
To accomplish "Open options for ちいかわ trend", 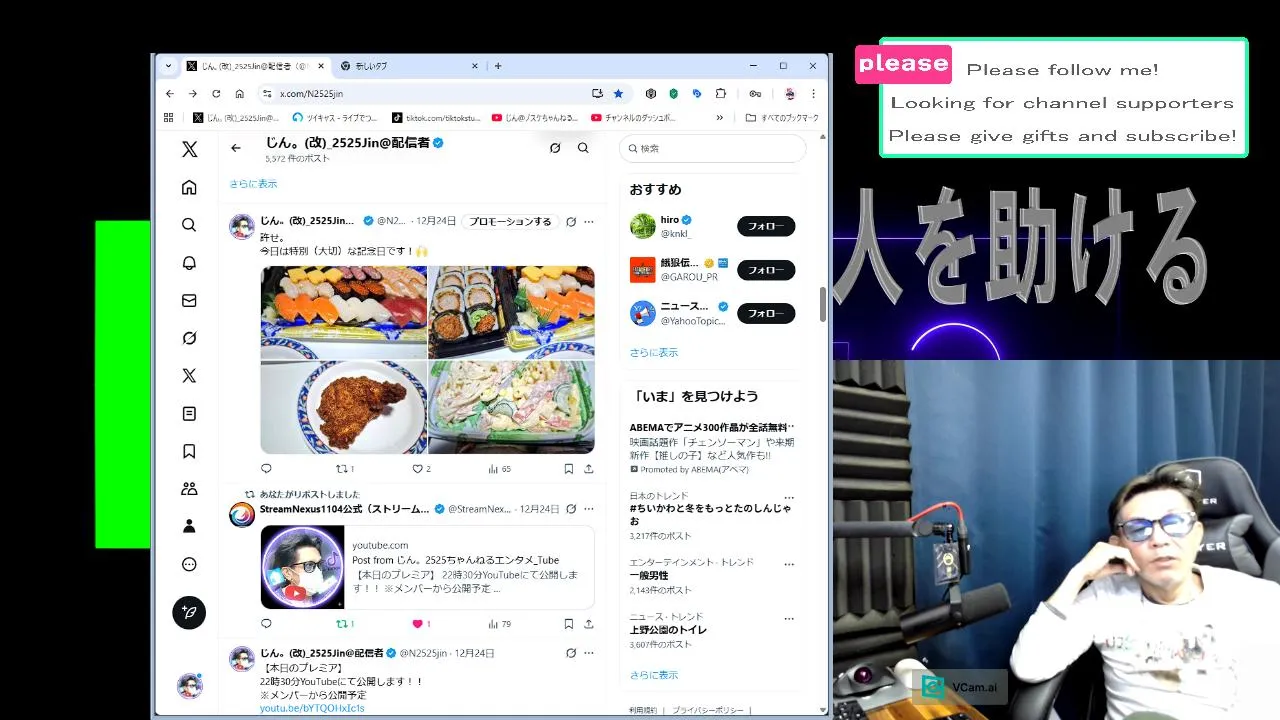I will (x=789, y=497).
